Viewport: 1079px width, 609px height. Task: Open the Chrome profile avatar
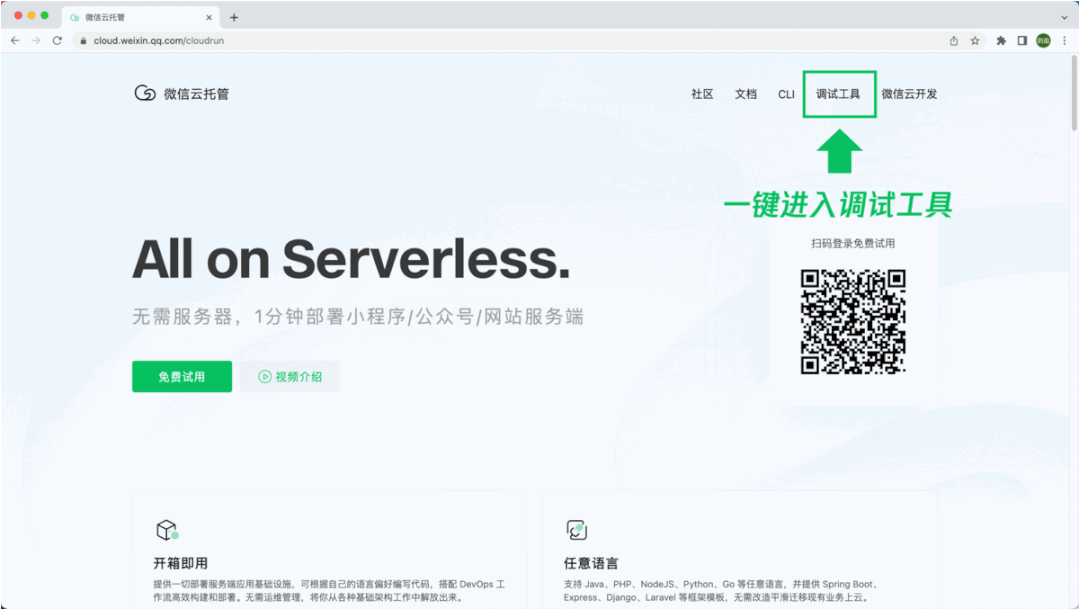click(1043, 41)
